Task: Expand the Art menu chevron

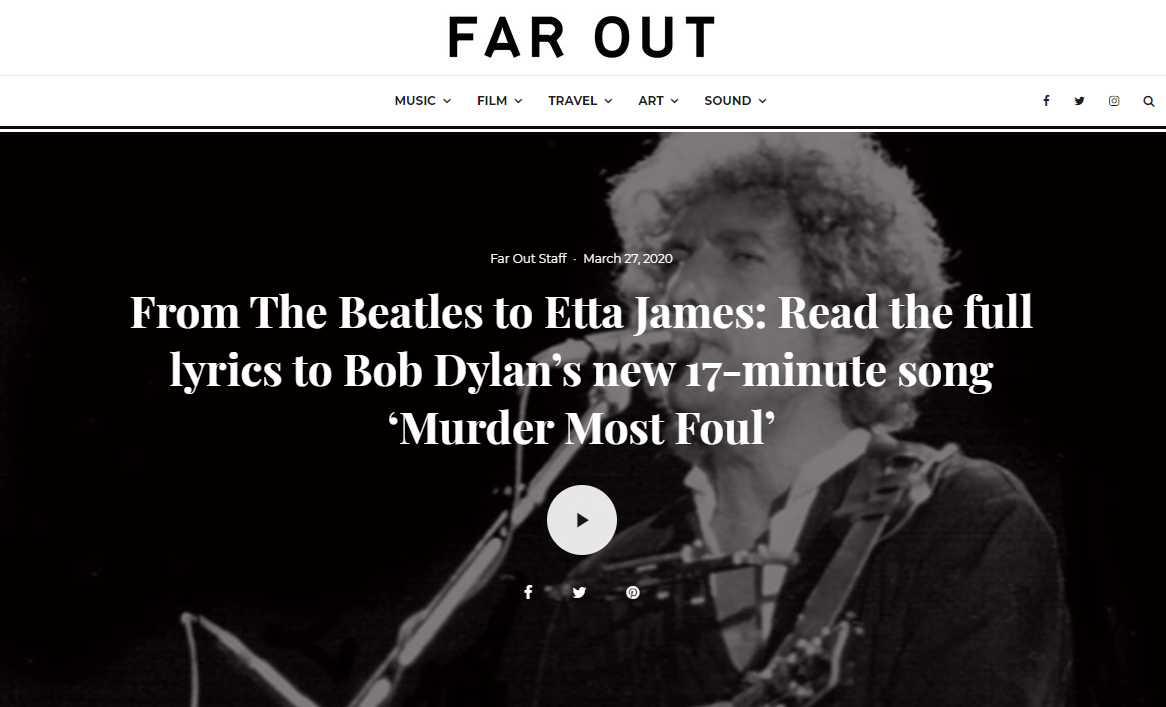Action: (674, 101)
